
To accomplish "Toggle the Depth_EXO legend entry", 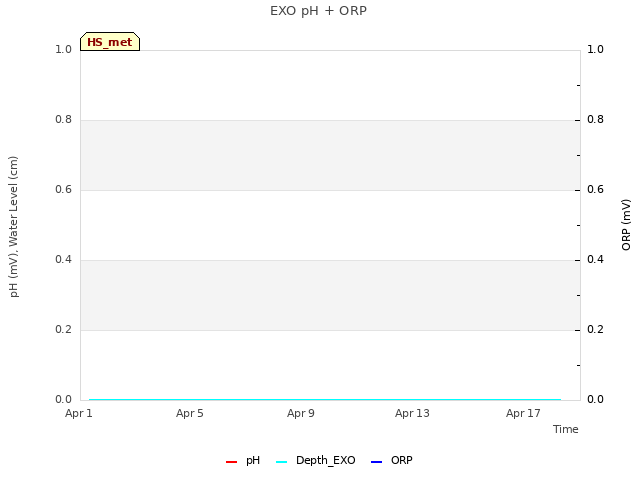I will 316,460.
